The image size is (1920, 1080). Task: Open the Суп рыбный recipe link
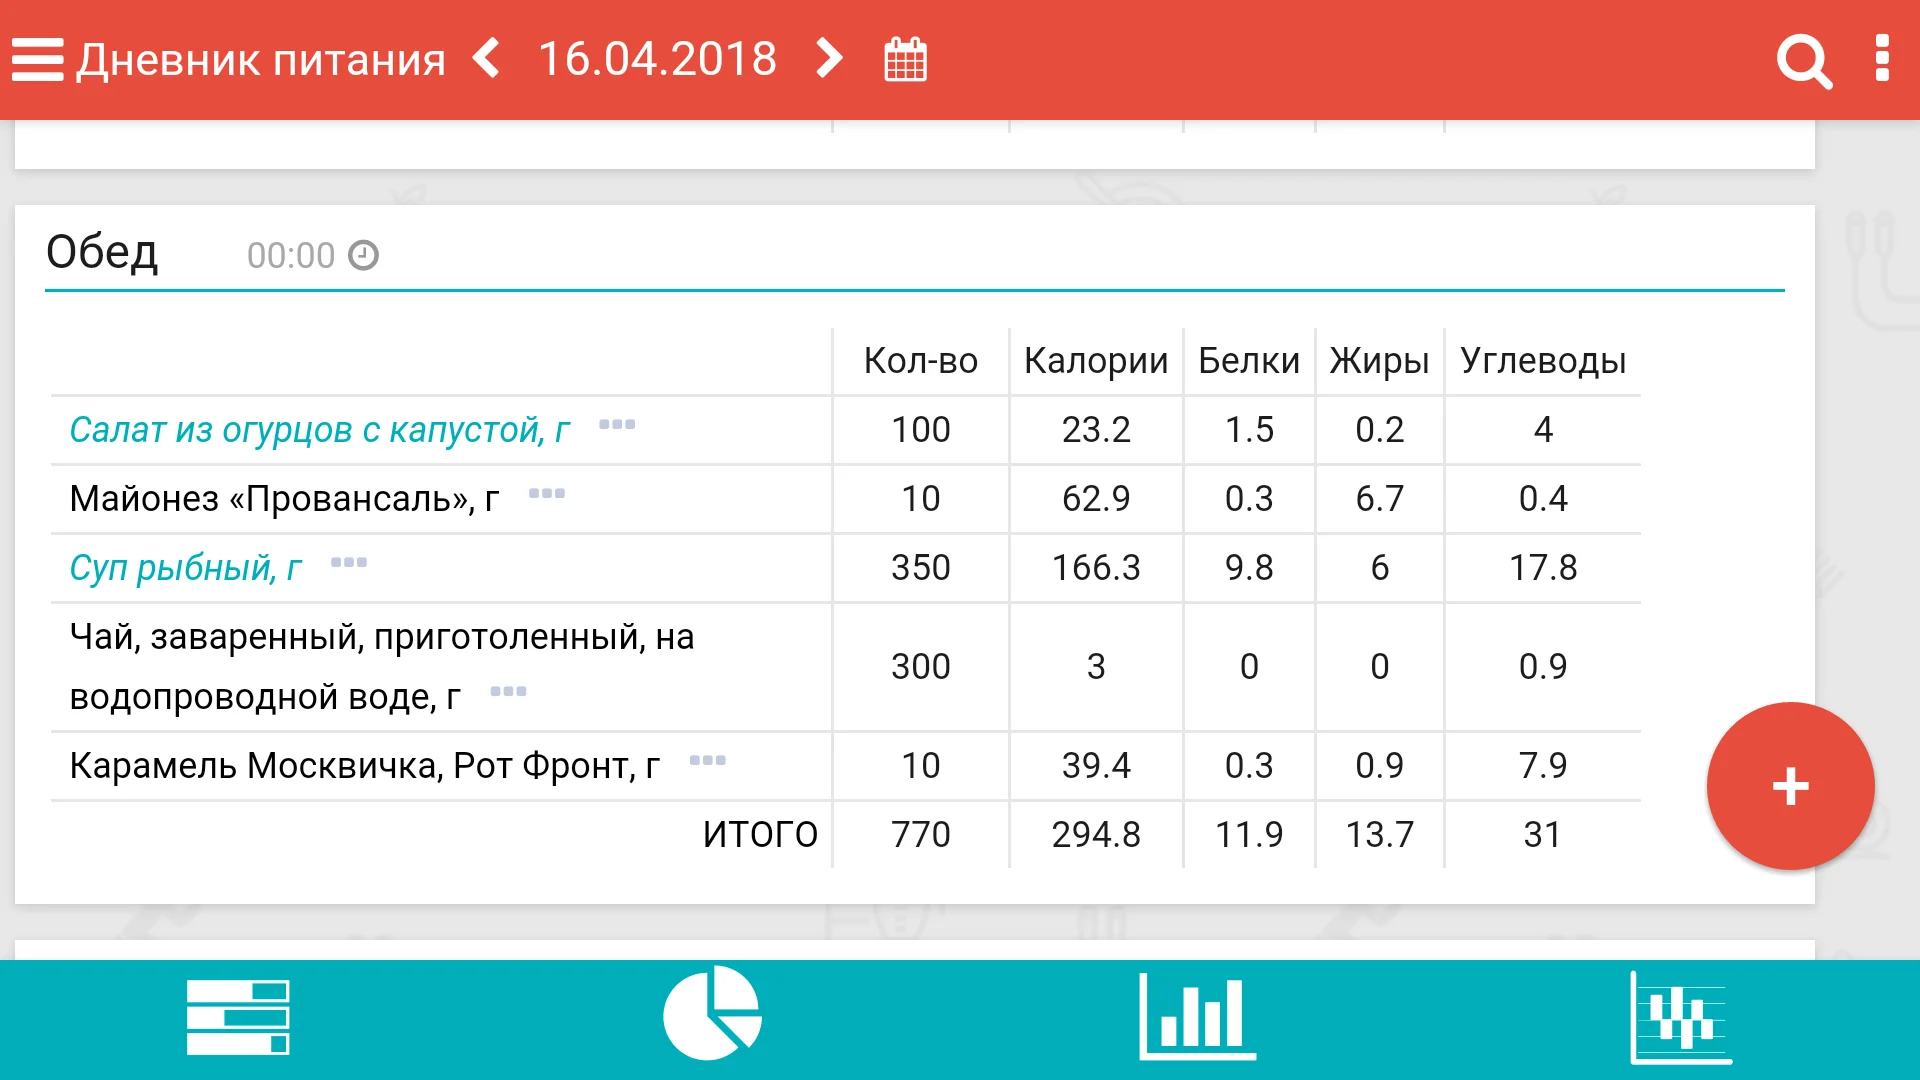(x=185, y=568)
